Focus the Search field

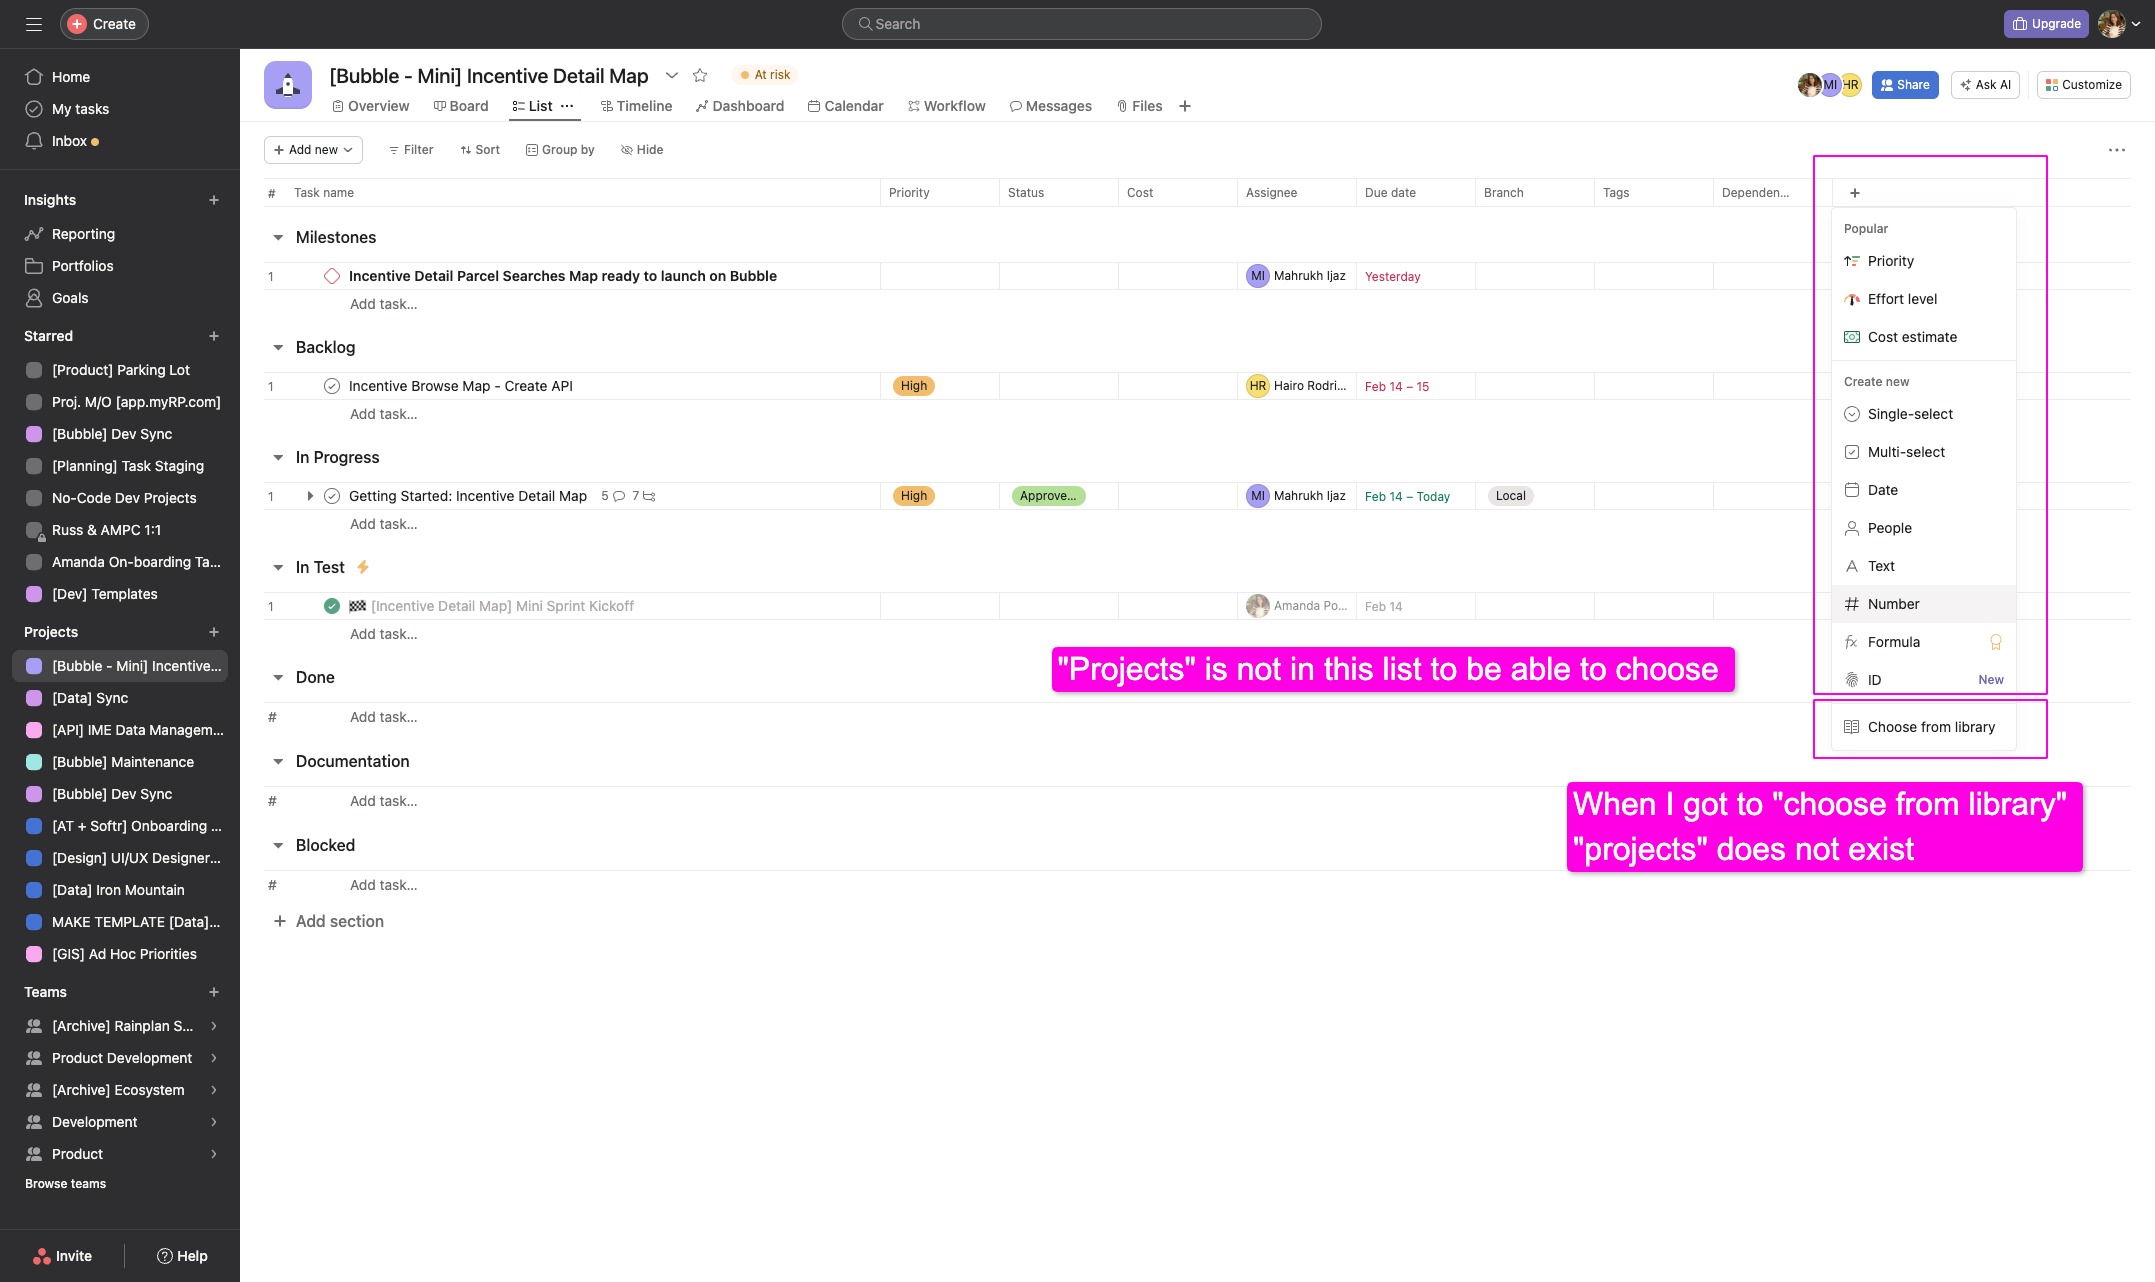(x=1082, y=24)
